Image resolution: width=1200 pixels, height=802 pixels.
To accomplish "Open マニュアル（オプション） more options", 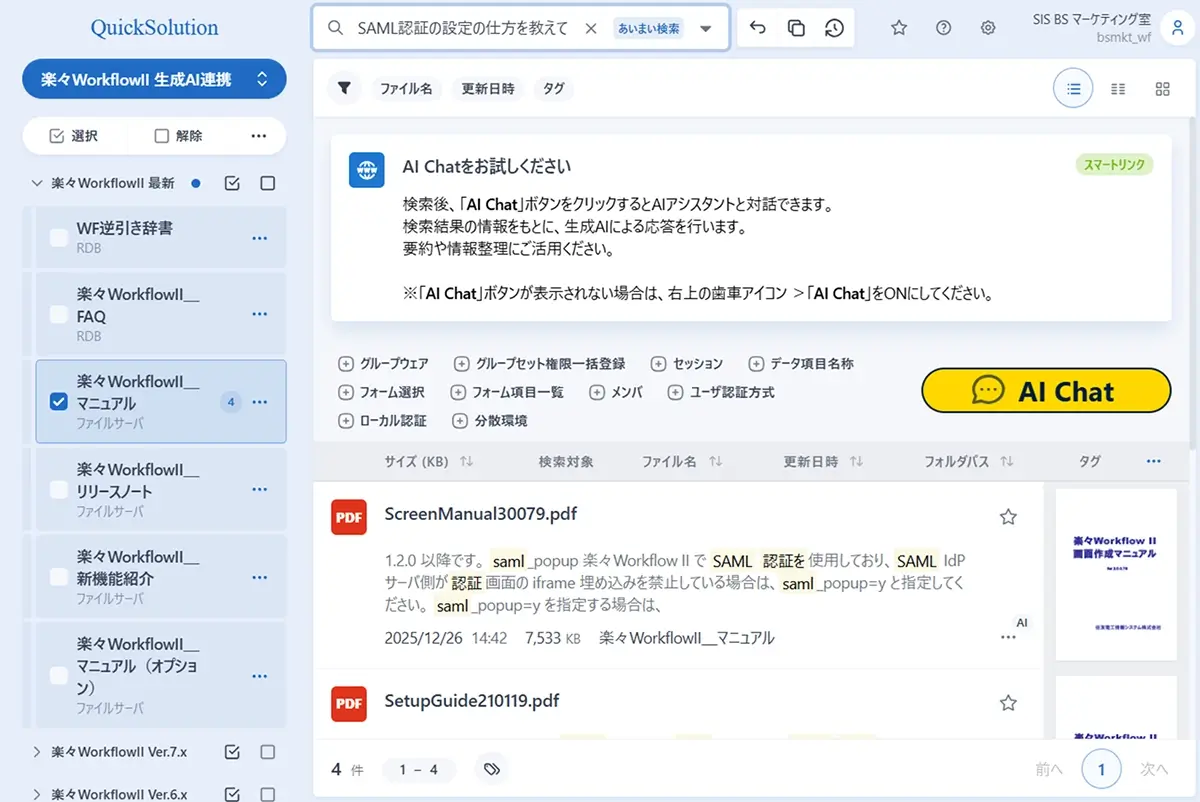I will point(260,676).
